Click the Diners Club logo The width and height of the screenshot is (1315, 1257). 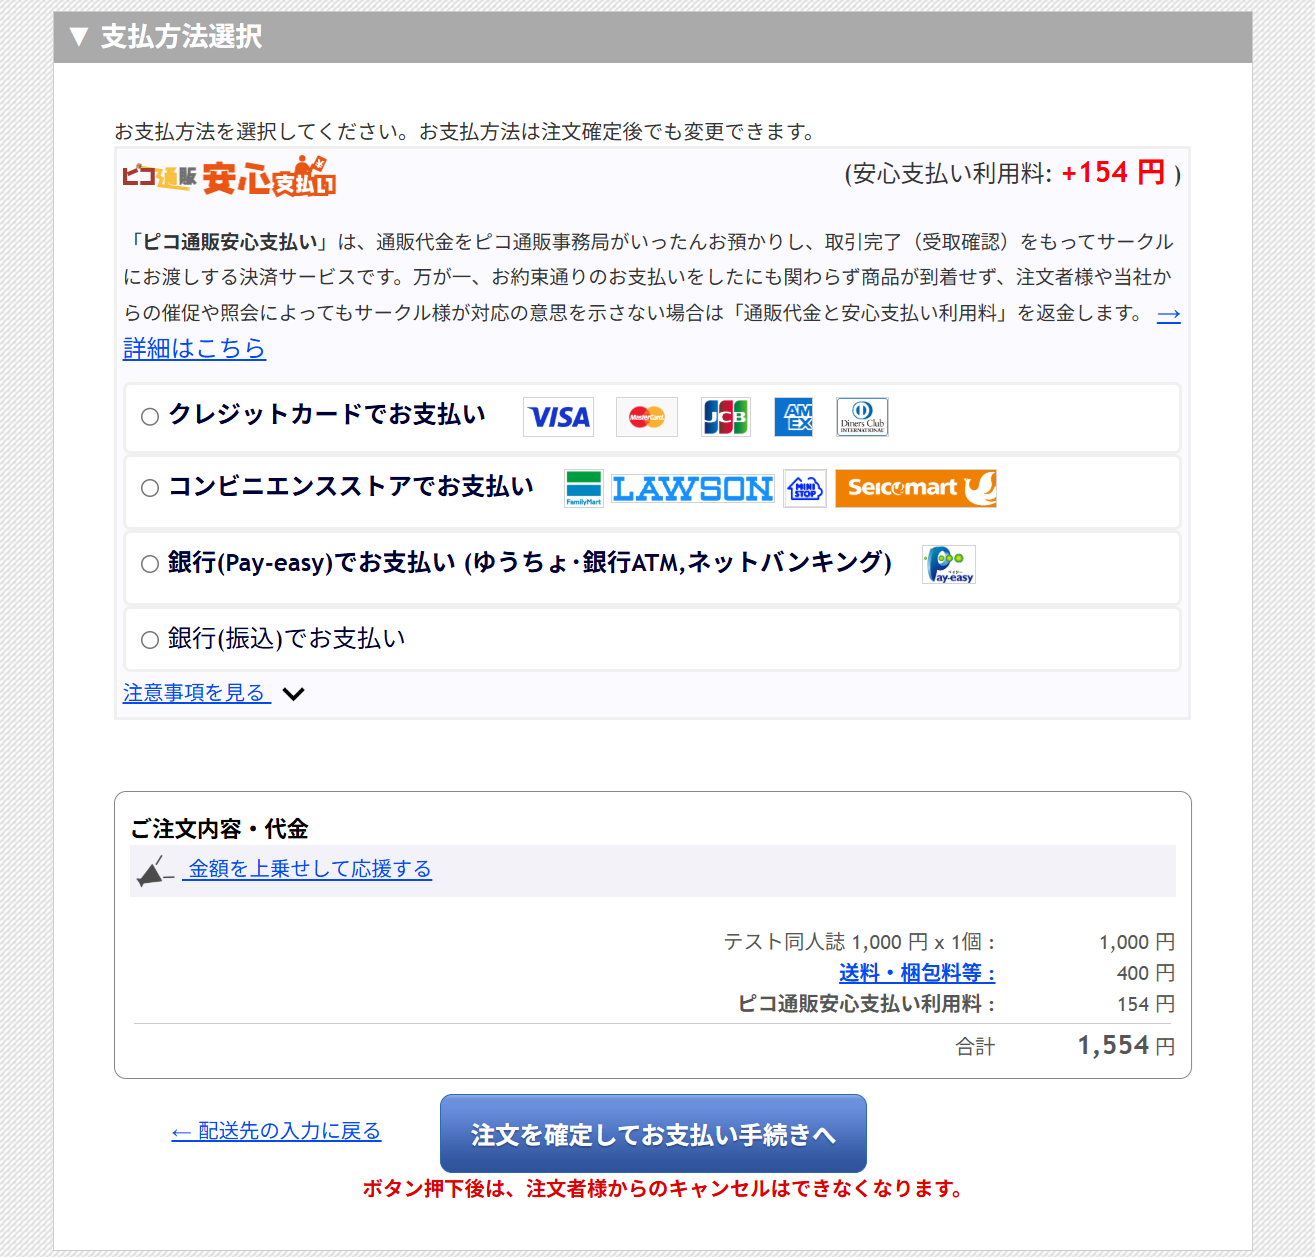[x=862, y=417]
